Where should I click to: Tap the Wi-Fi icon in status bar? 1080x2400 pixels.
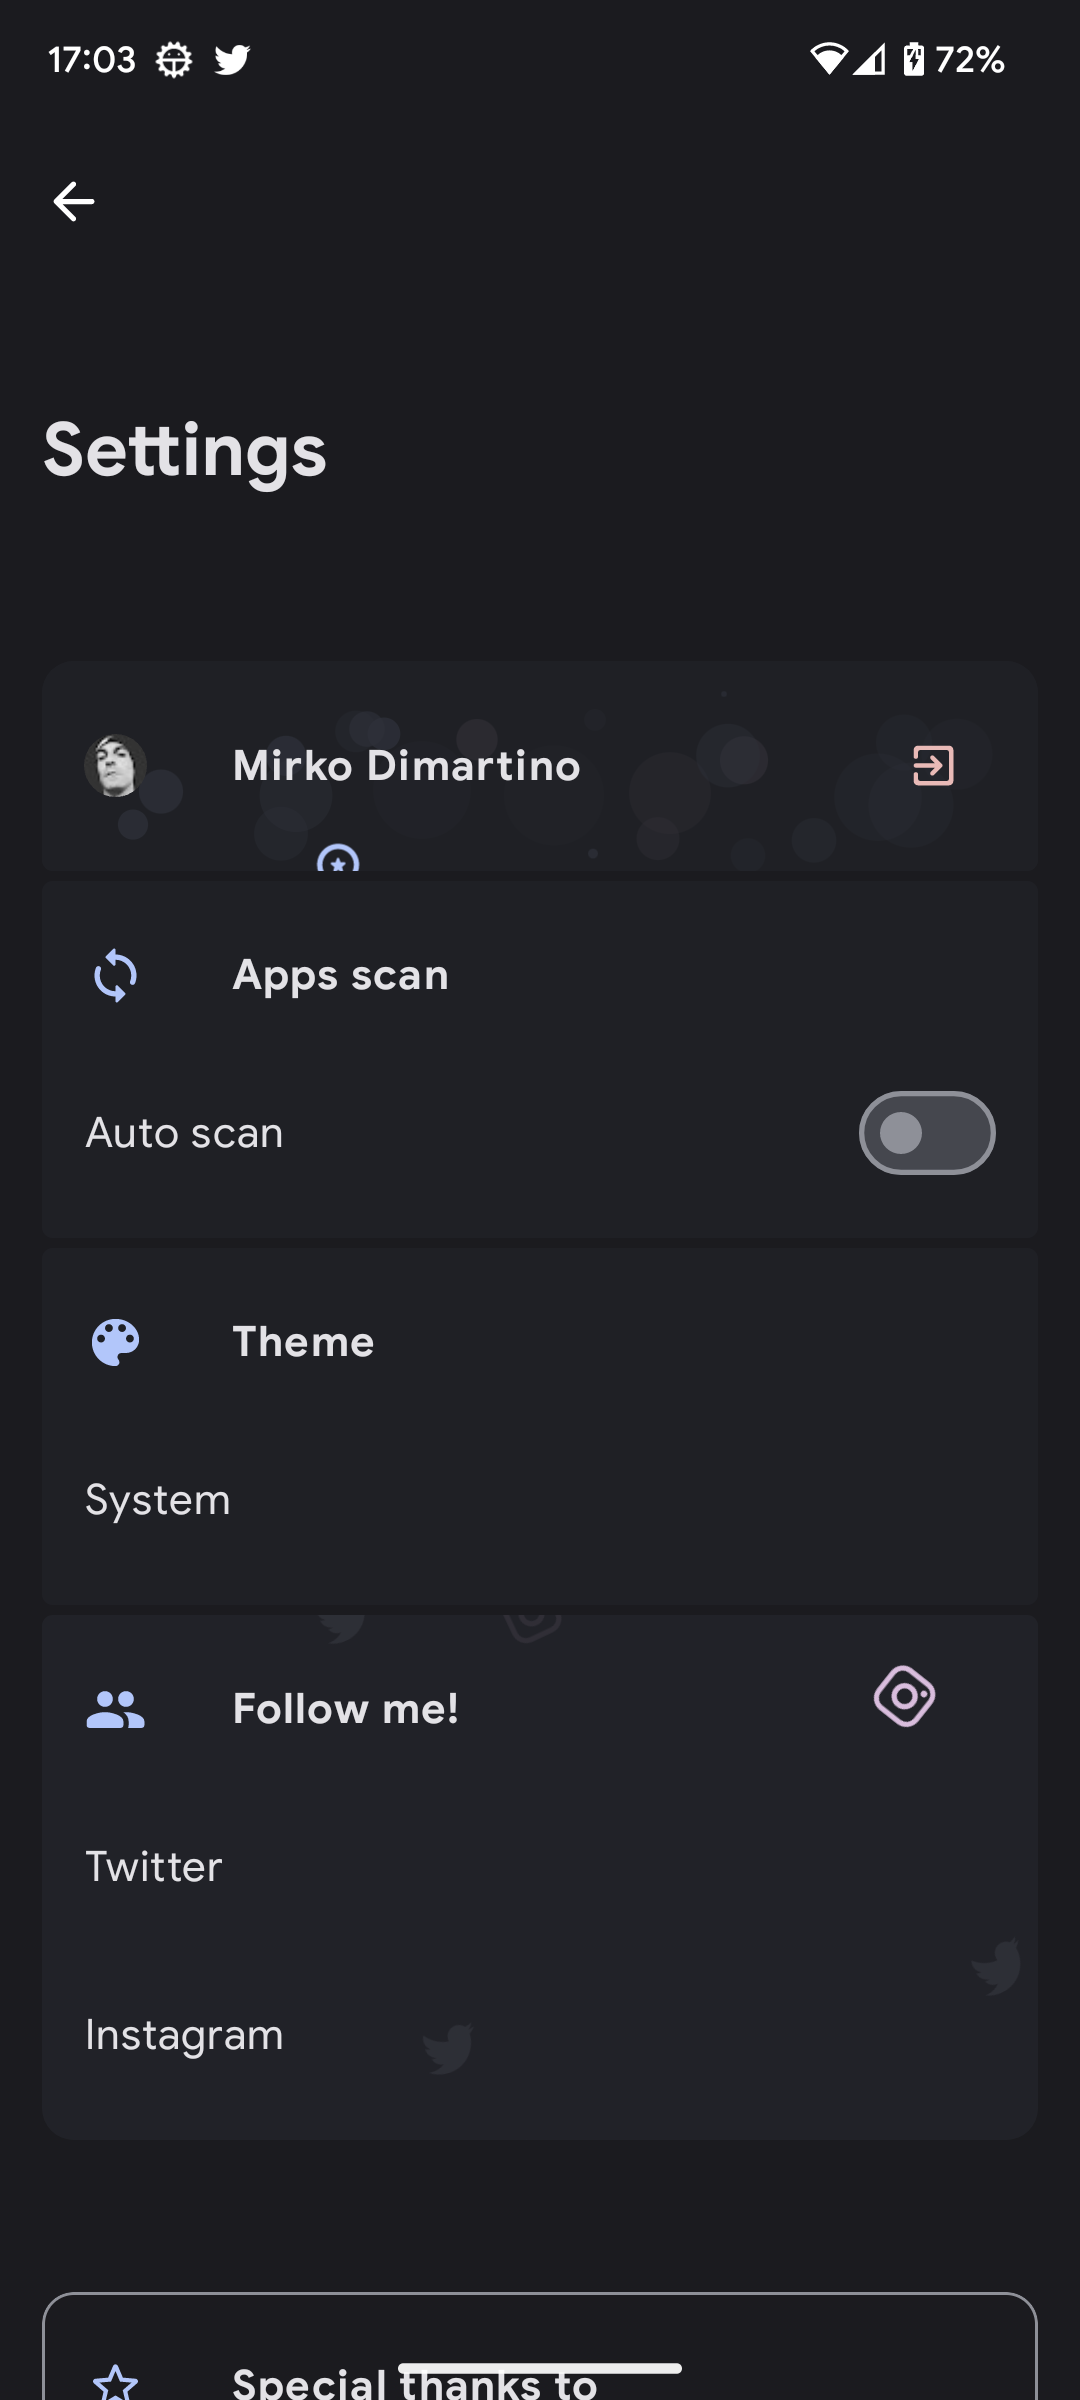coord(828,60)
